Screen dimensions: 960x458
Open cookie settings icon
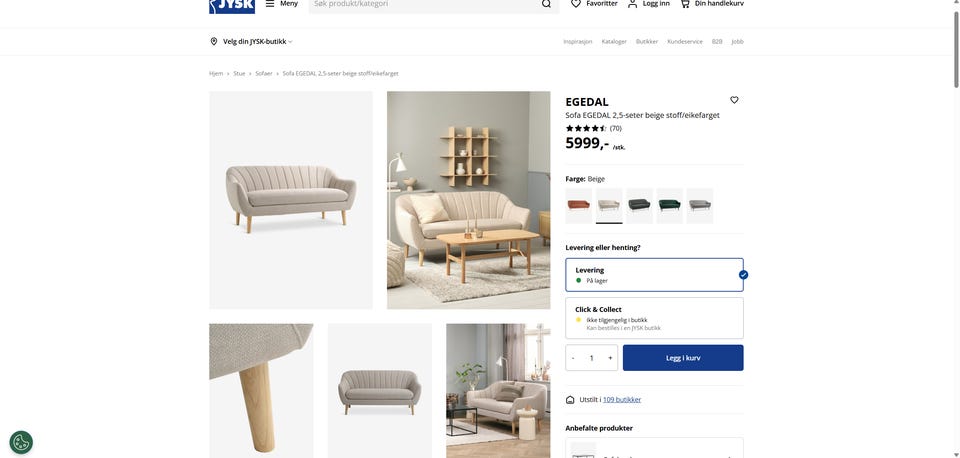pos(21,442)
